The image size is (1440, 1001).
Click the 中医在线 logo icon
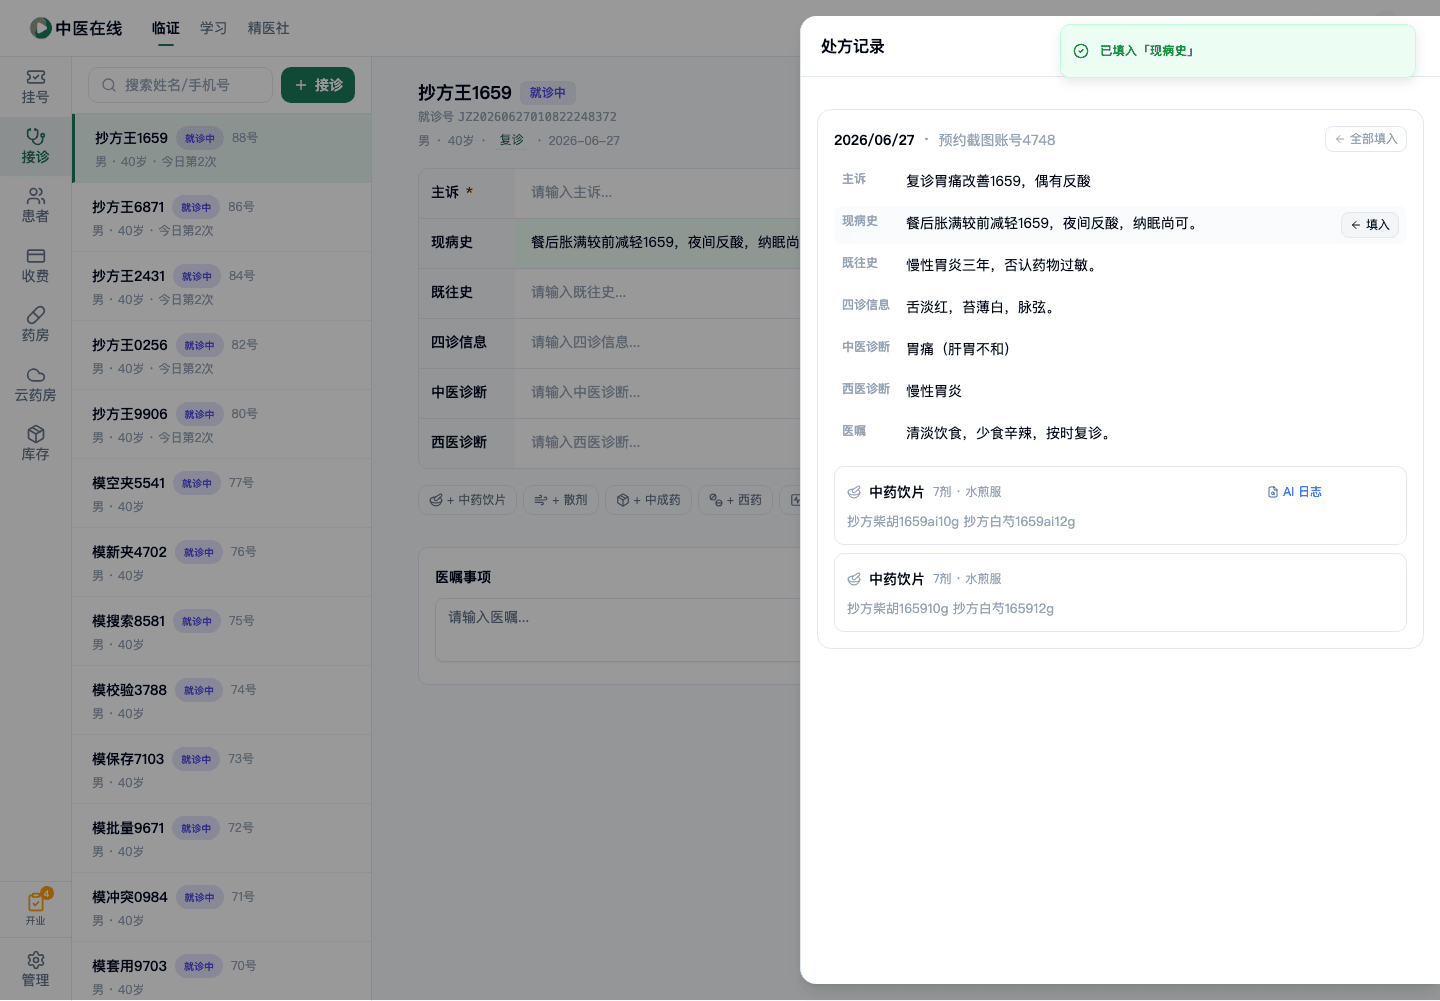[x=41, y=28]
